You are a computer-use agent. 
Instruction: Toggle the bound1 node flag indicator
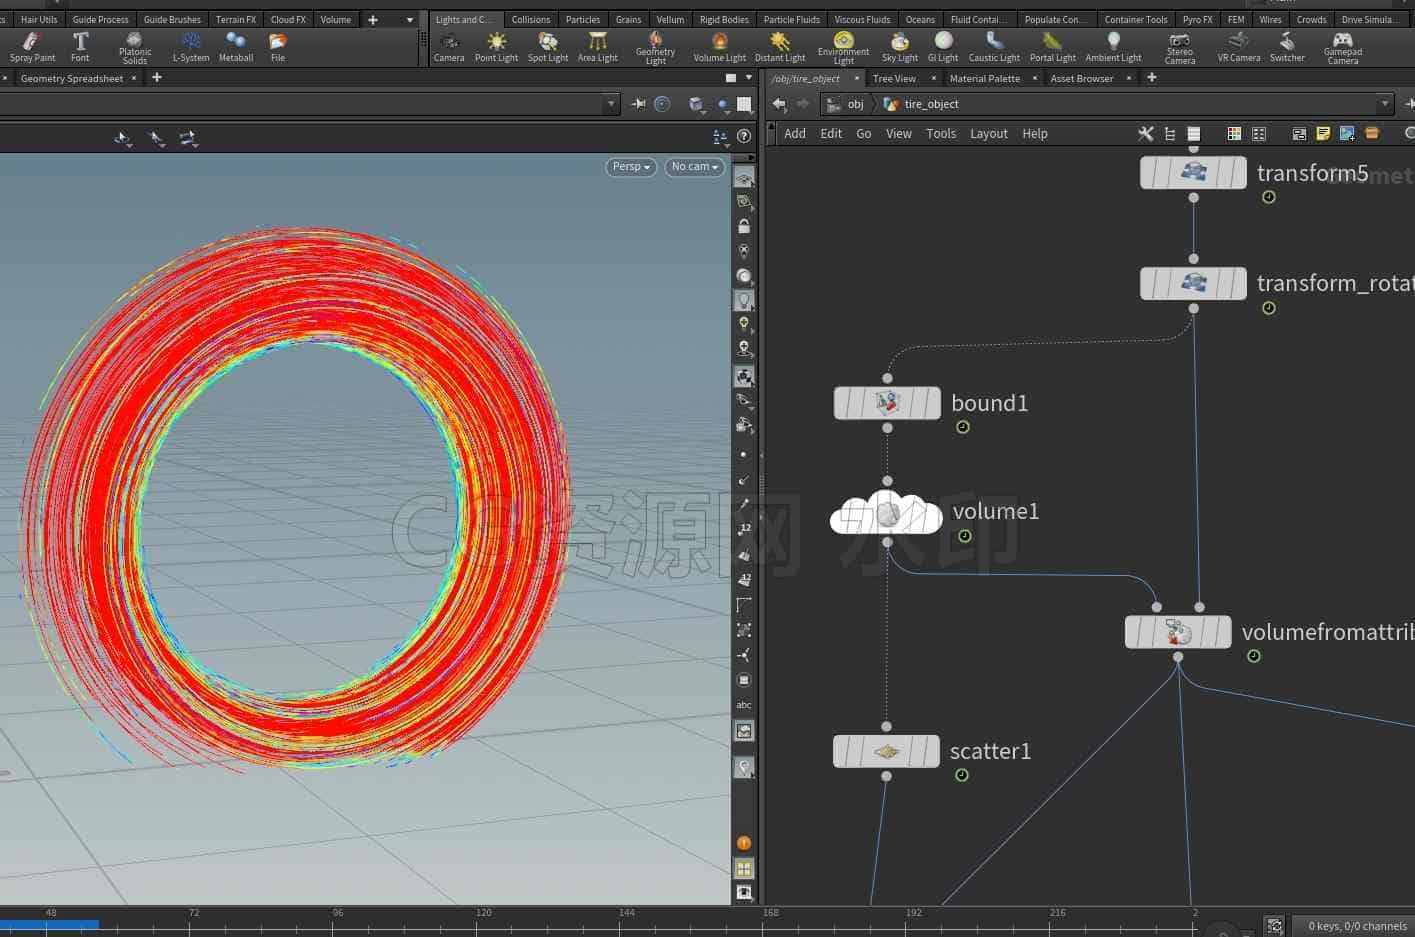(x=963, y=427)
